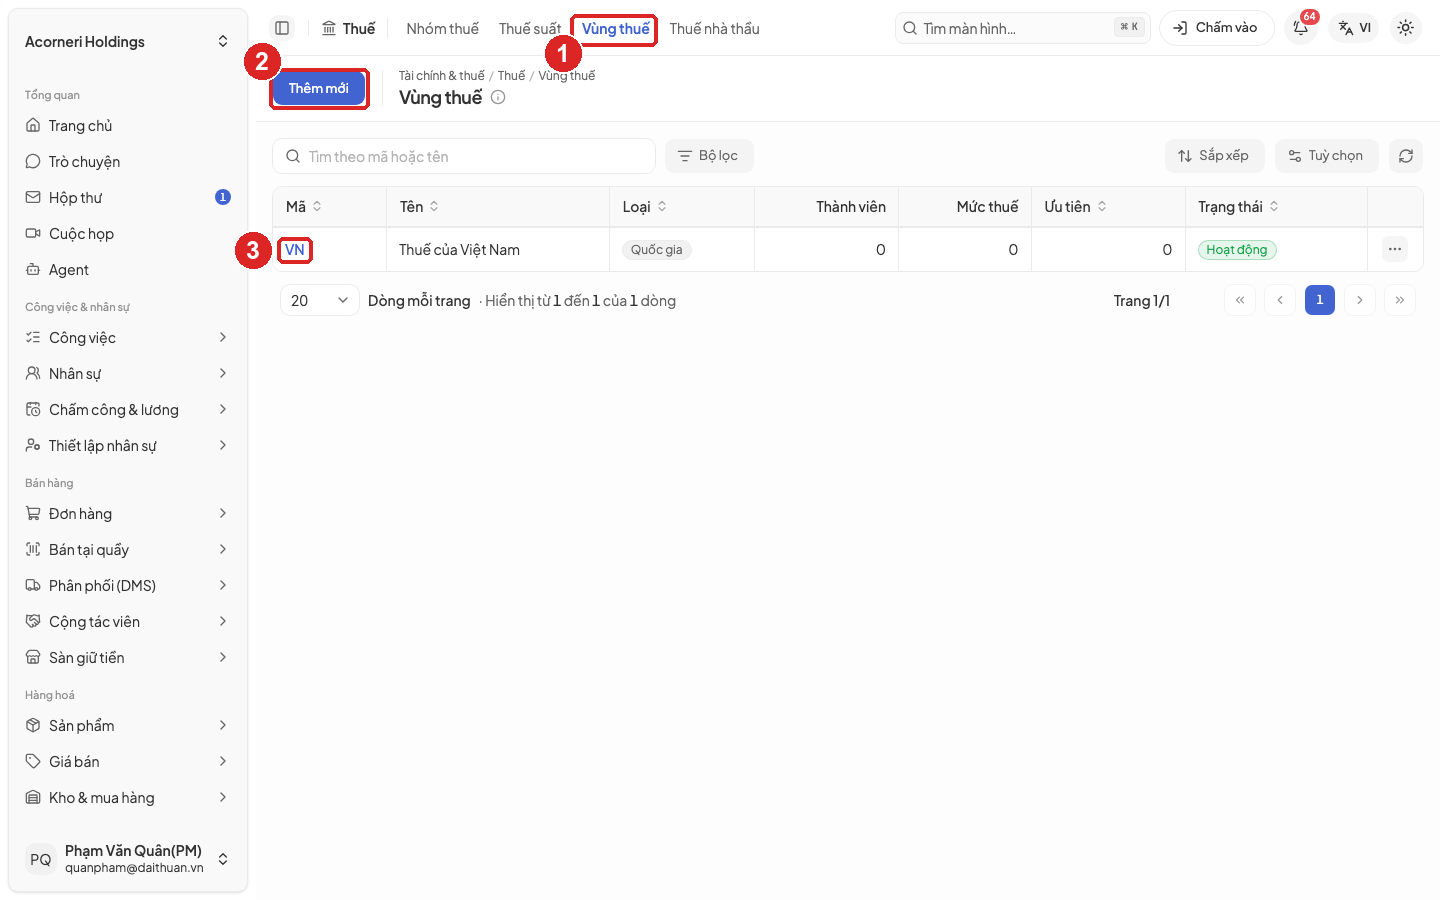Sort by the Mã column header
Screen dimensions: 1440x900
(304, 207)
